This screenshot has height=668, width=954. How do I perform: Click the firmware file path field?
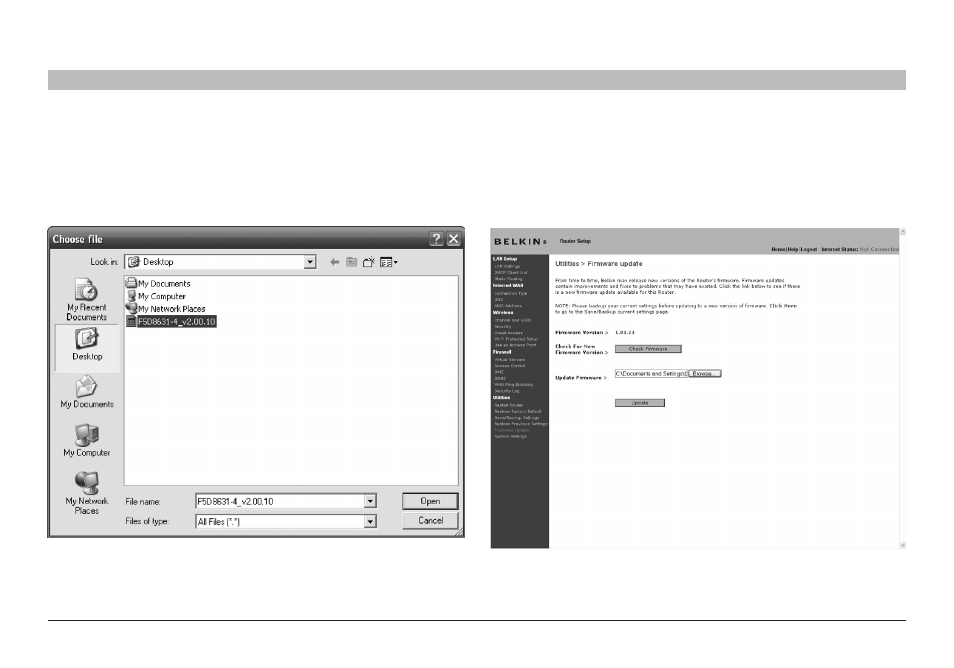[x=651, y=374]
